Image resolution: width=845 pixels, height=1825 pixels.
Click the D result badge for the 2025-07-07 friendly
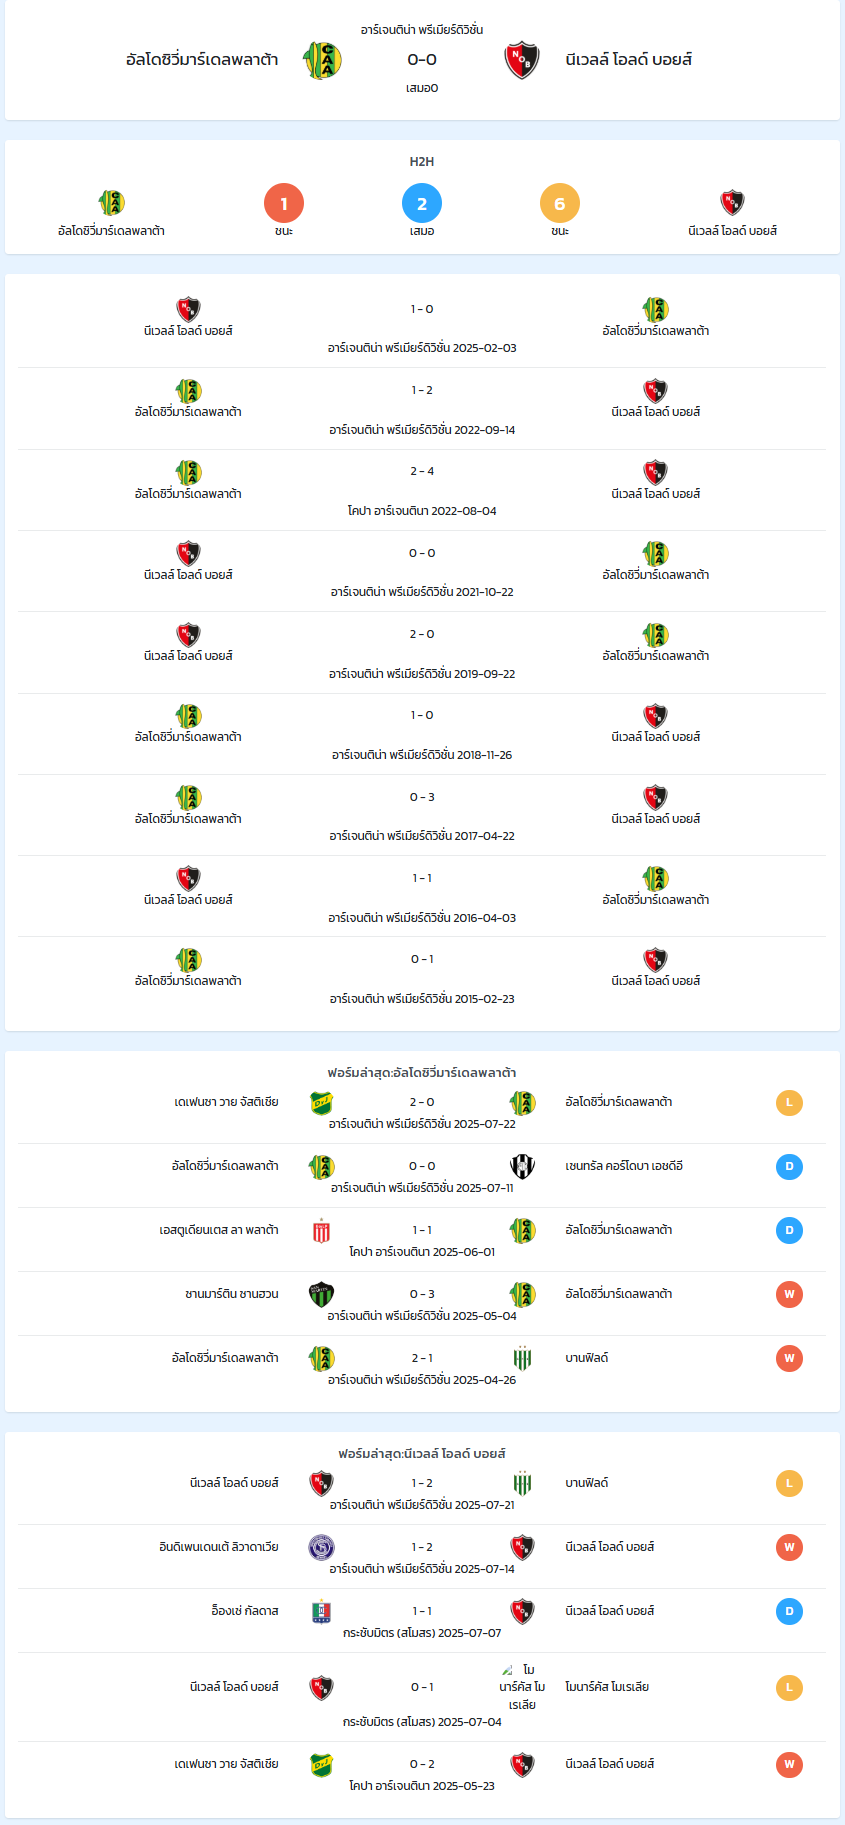coord(789,1612)
